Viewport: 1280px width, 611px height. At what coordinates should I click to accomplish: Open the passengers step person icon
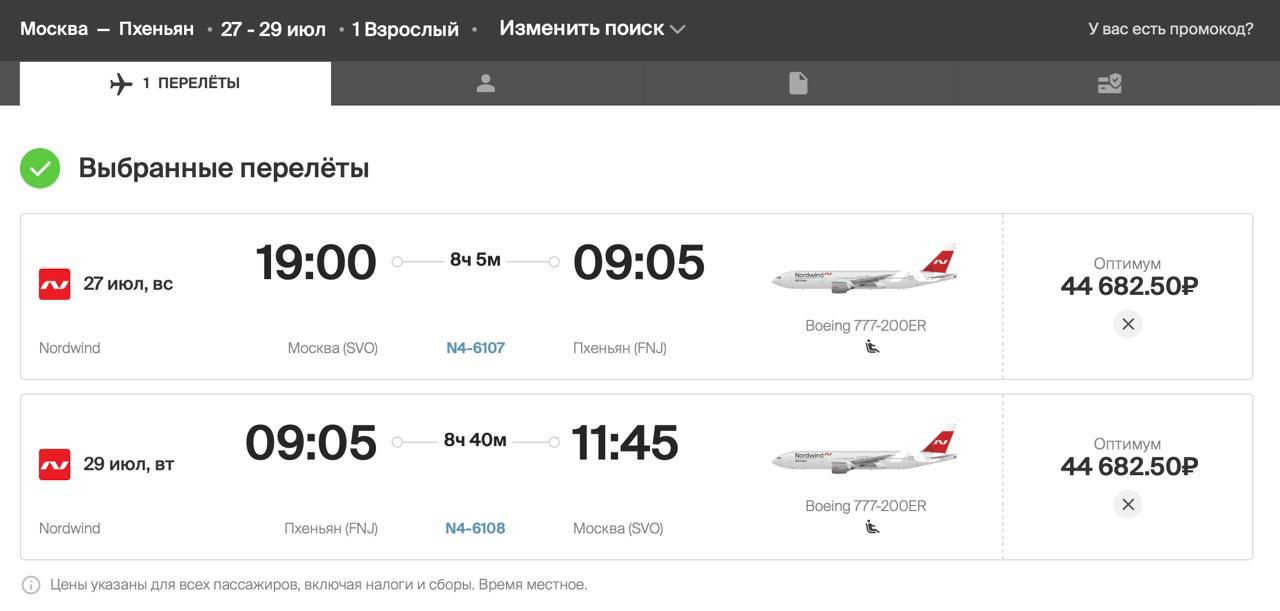point(486,84)
